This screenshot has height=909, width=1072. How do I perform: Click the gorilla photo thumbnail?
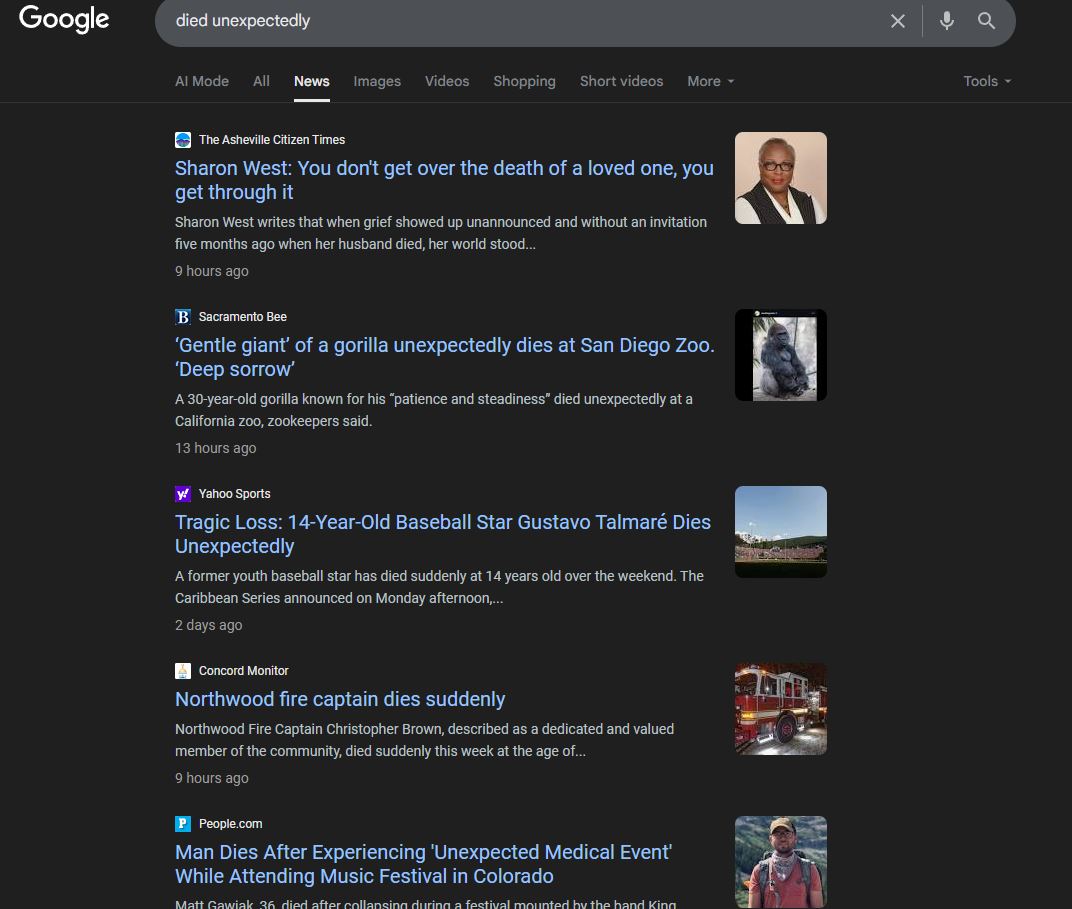(781, 355)
